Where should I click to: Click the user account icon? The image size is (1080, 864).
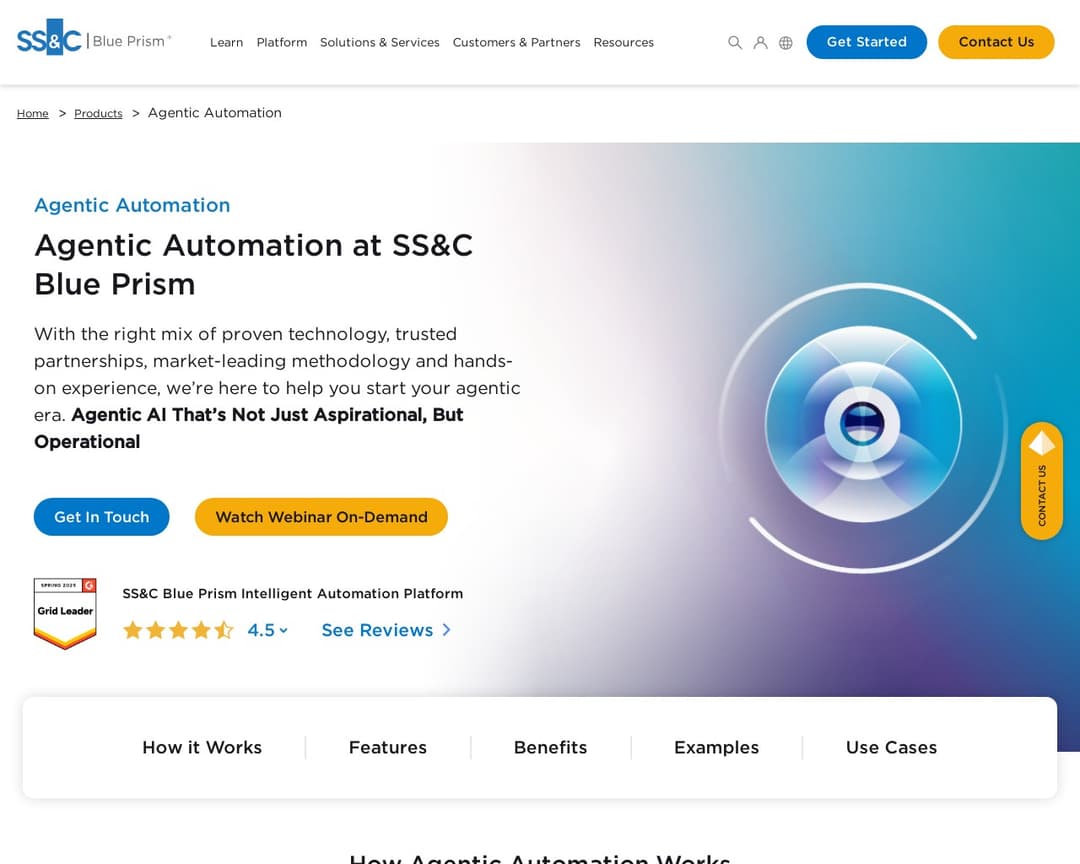(x=761, y=42)
